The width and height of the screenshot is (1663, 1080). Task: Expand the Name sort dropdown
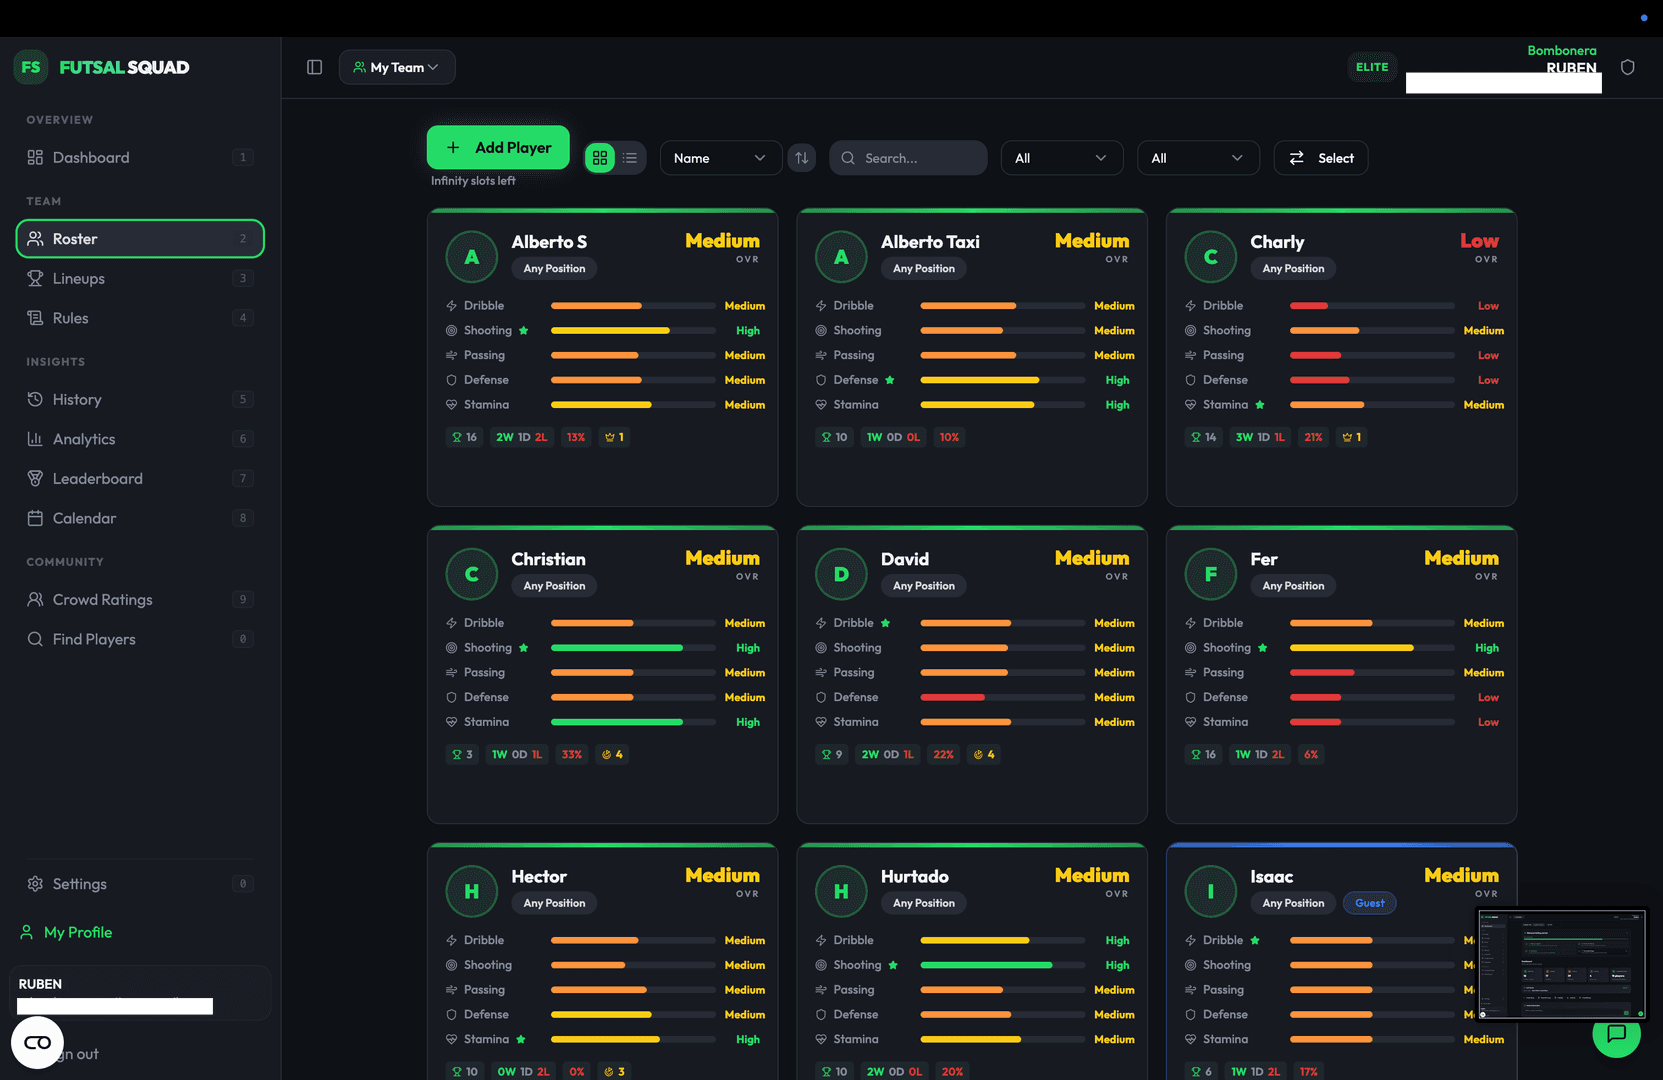(x=721, y=158)
